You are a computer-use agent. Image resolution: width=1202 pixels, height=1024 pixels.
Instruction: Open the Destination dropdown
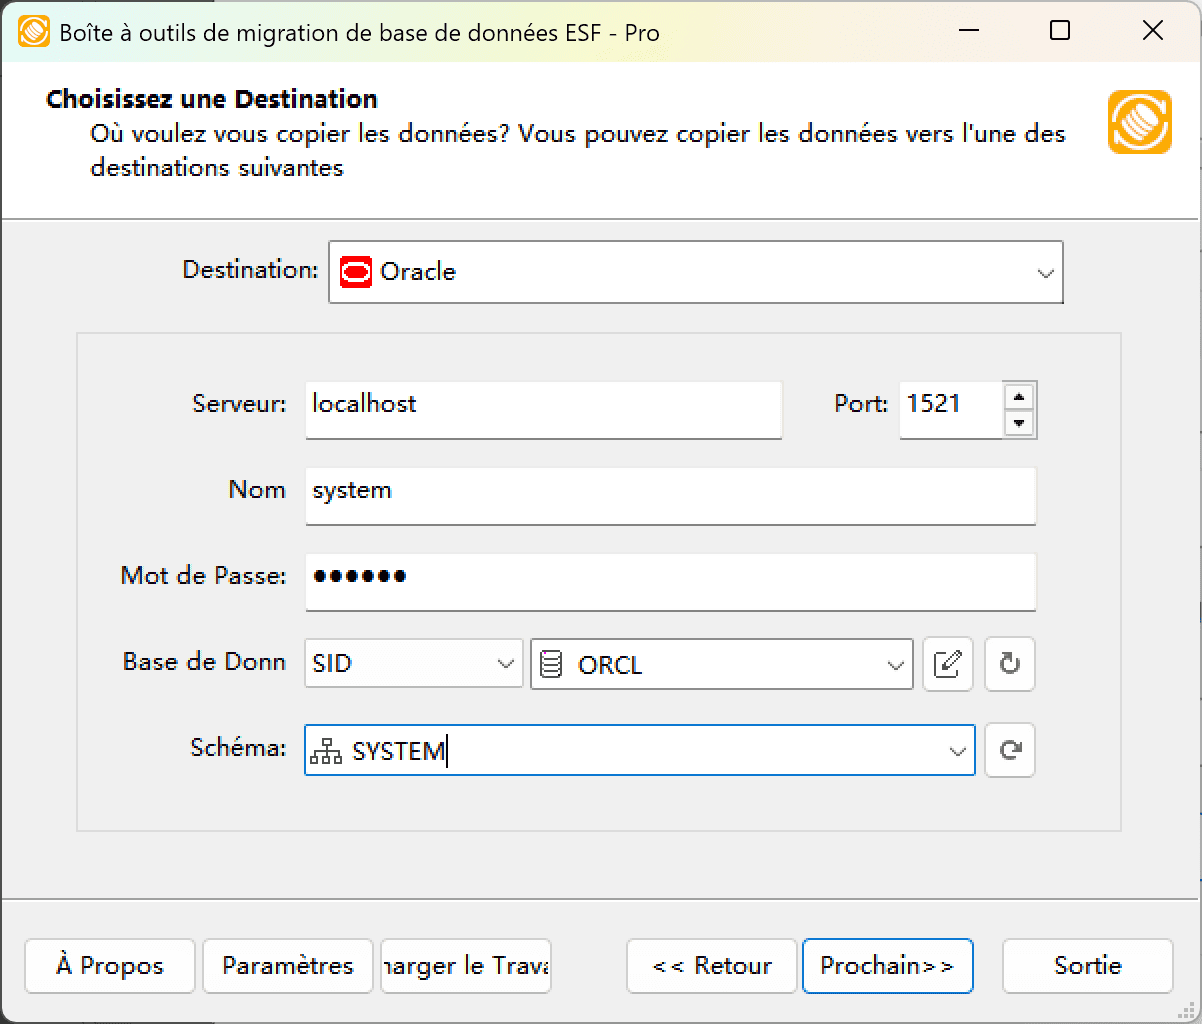[1046, 271]
